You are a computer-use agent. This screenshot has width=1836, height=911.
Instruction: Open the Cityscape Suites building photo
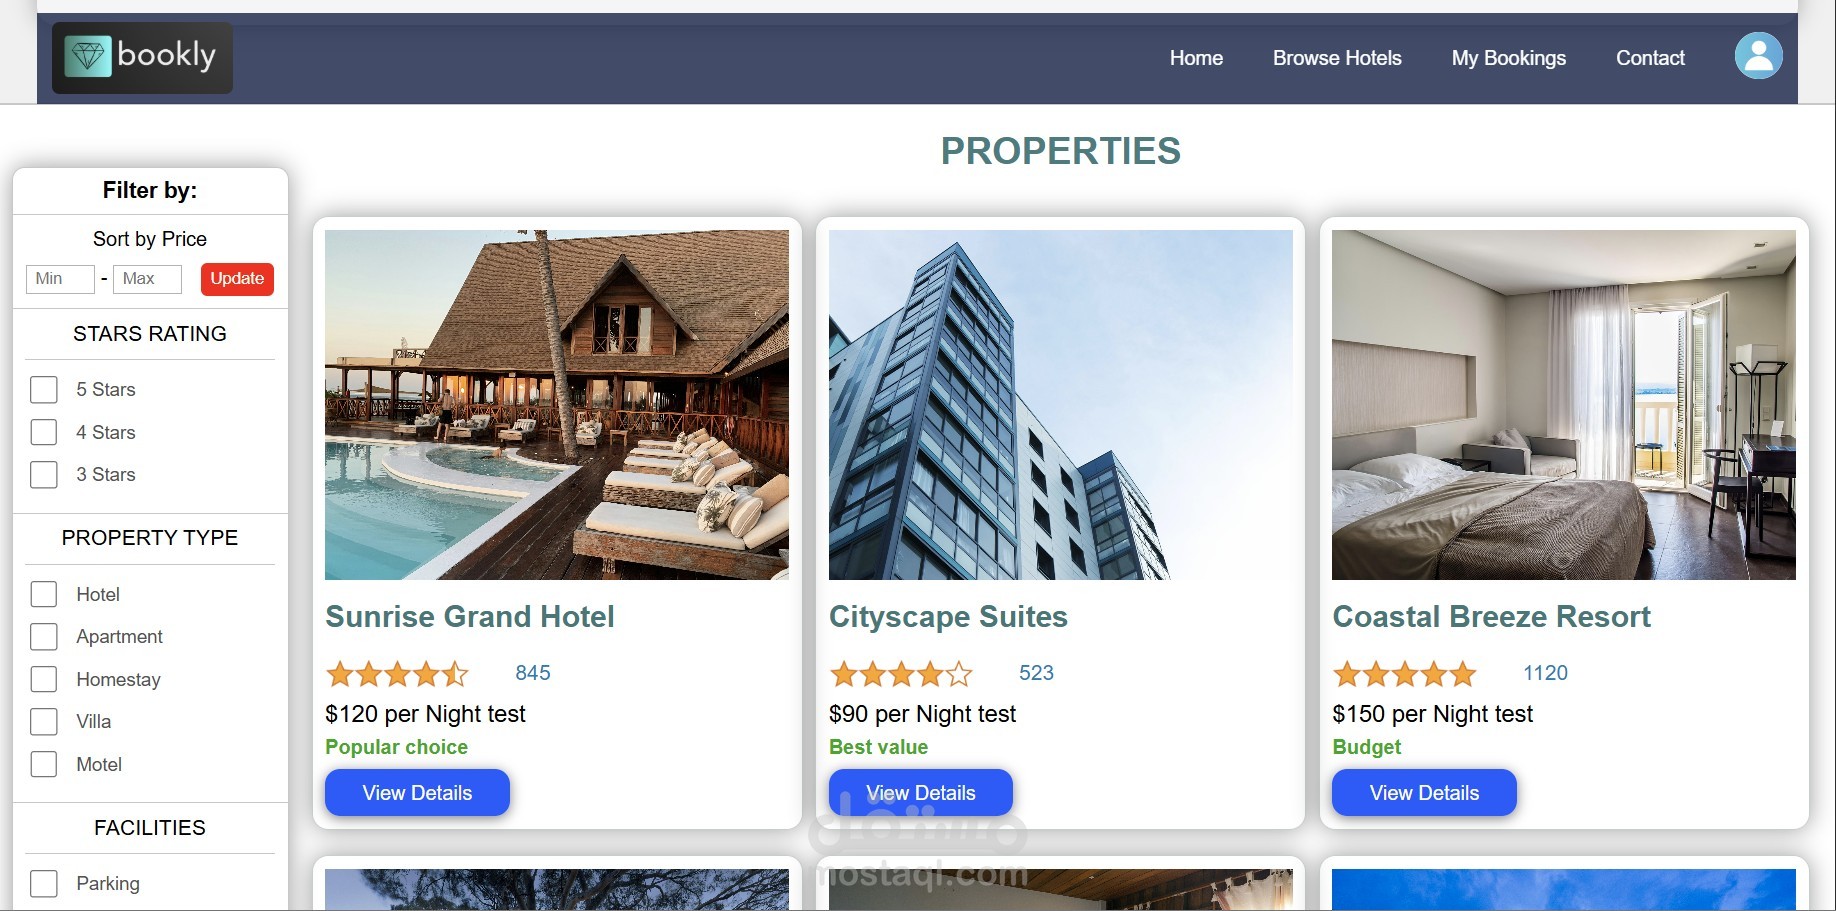[x=1060, y=405]
